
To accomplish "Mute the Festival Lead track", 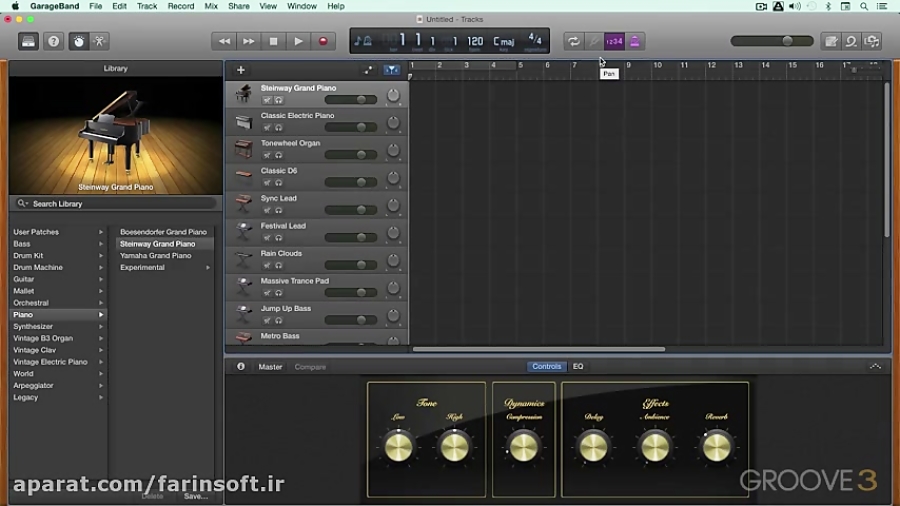I will pos(267,238).
